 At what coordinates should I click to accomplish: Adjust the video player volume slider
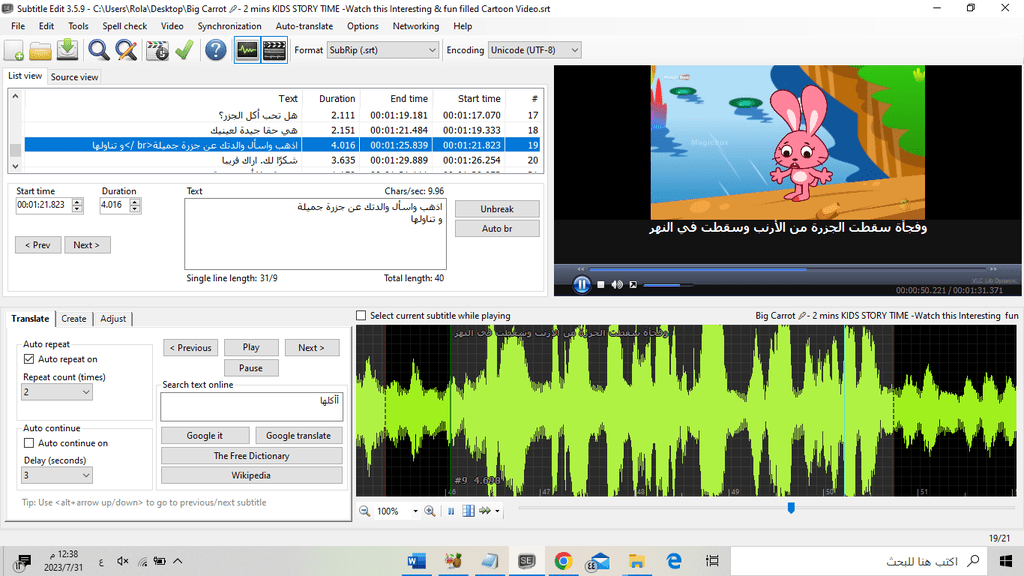pyautogui.click(x=667, y=285)
